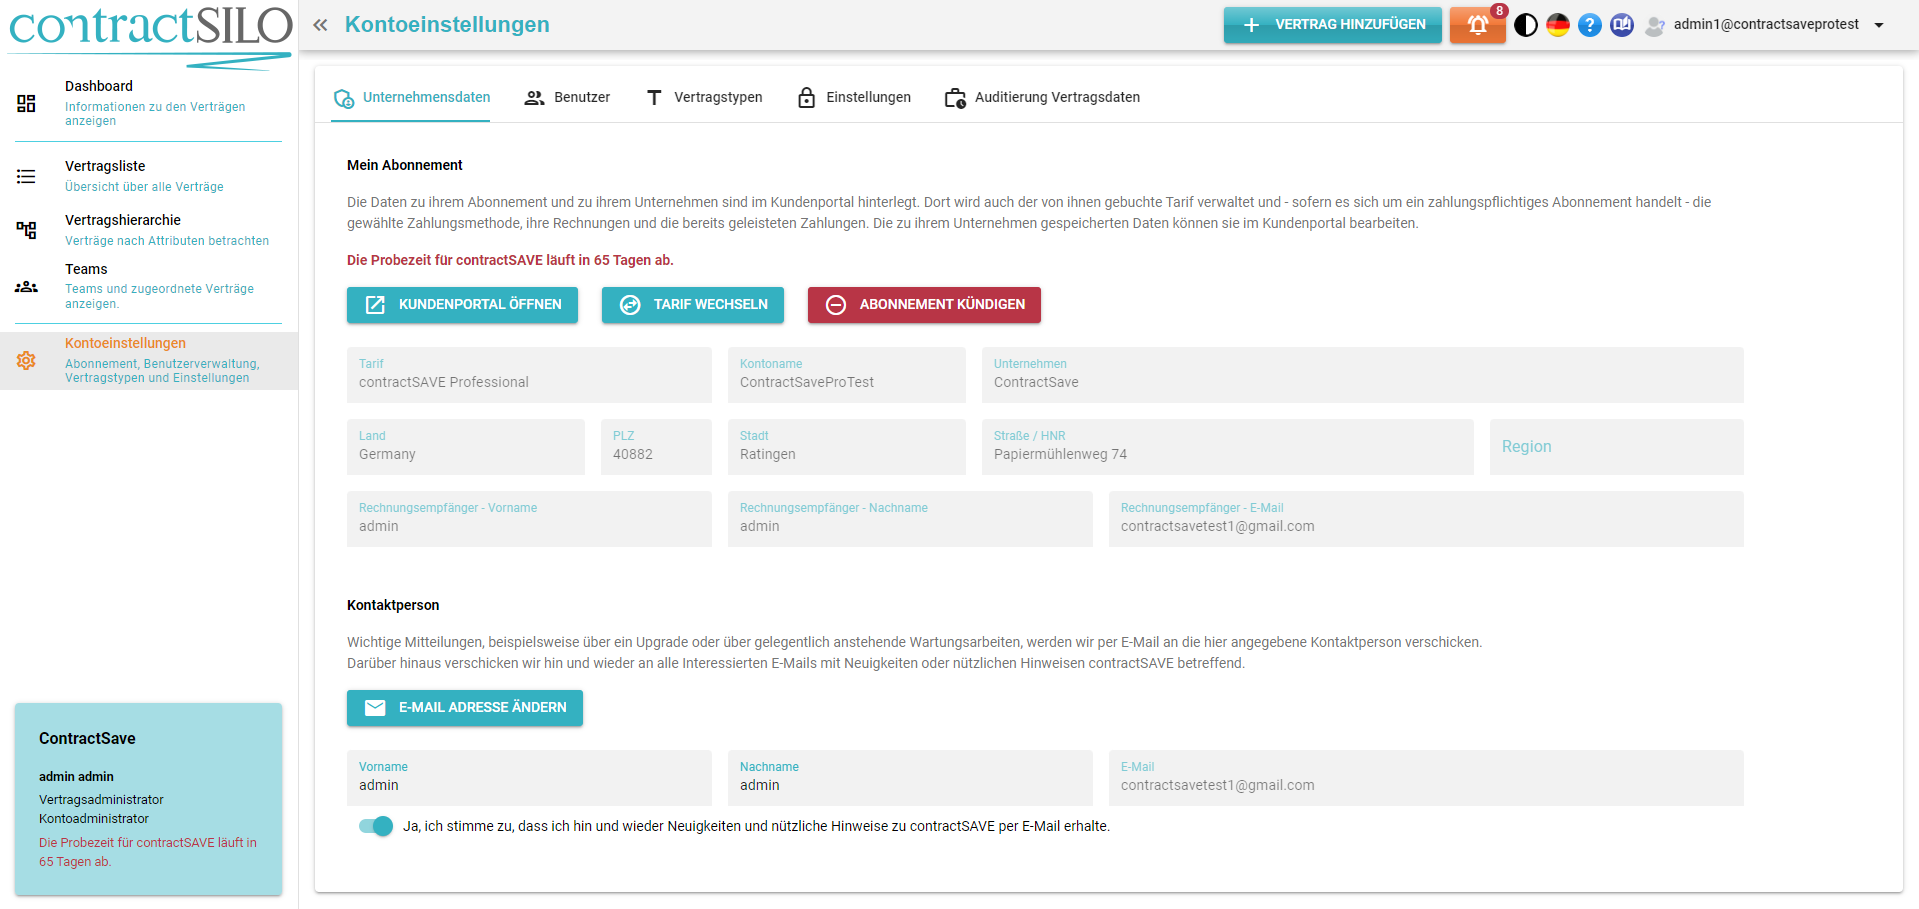
Task: Click the user avatar icon
Action: [1655, 25]
